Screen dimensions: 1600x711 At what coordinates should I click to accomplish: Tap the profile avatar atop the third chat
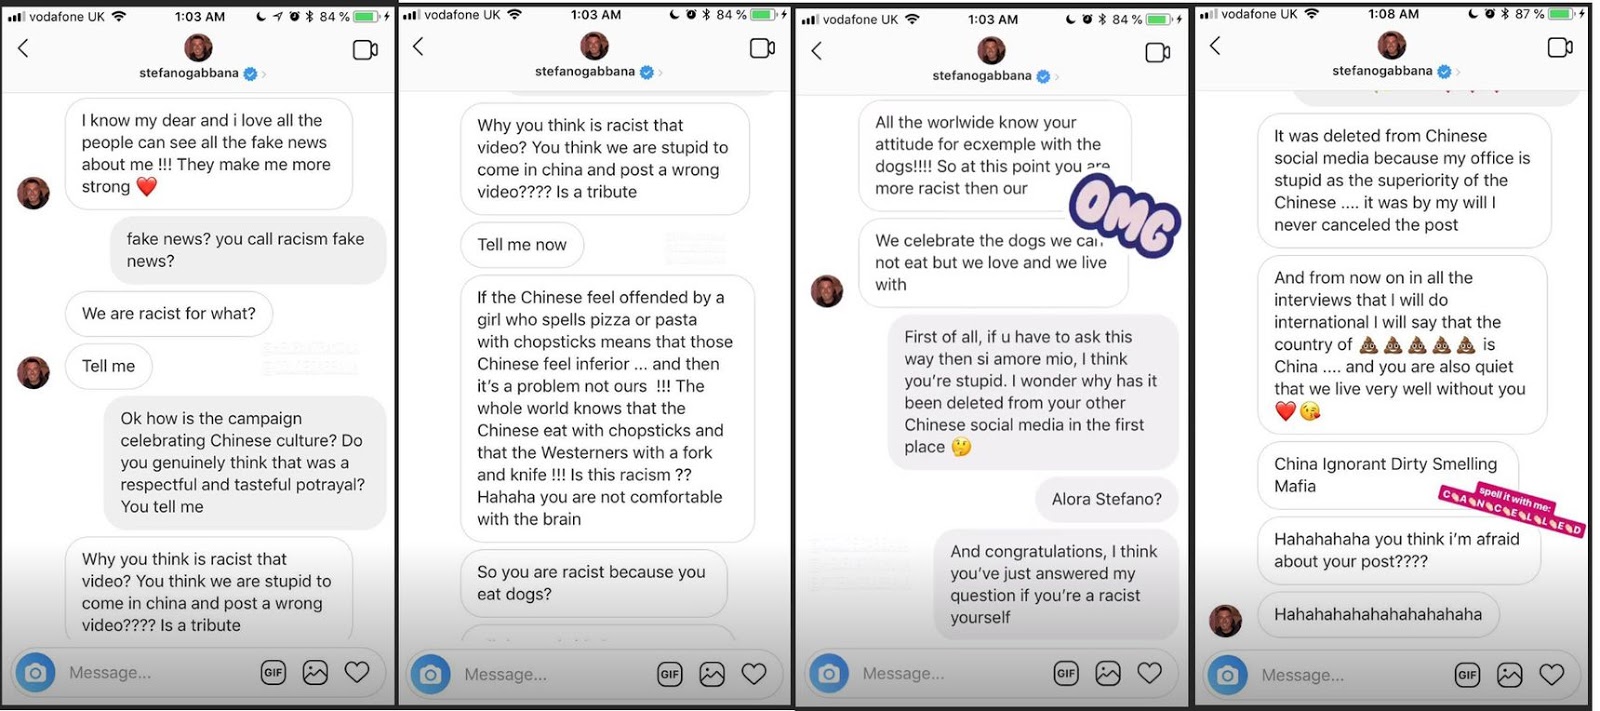[x=991, y=50]
